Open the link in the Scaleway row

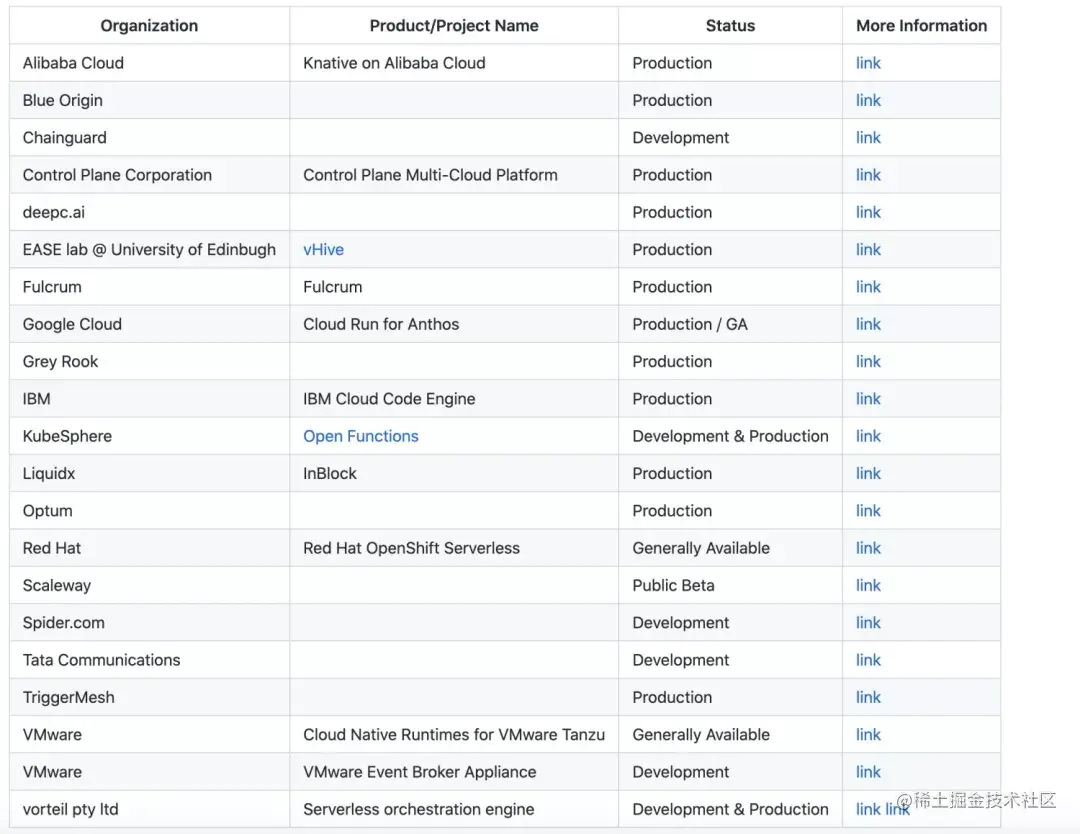(x=868, y=585)
